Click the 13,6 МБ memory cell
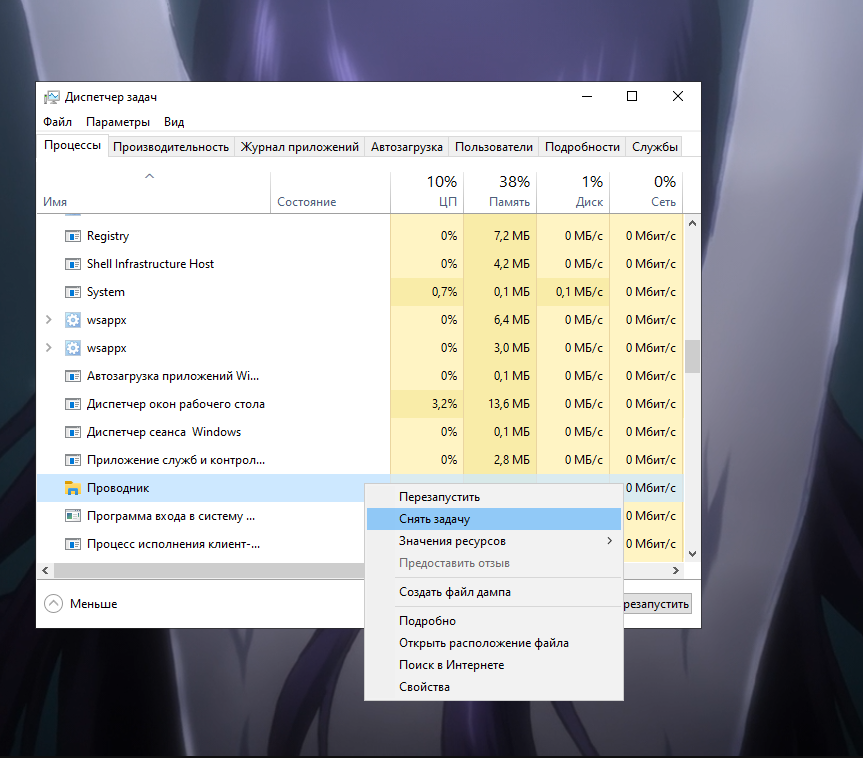This screenshot has width=863, height=758. tap(500, 404)
